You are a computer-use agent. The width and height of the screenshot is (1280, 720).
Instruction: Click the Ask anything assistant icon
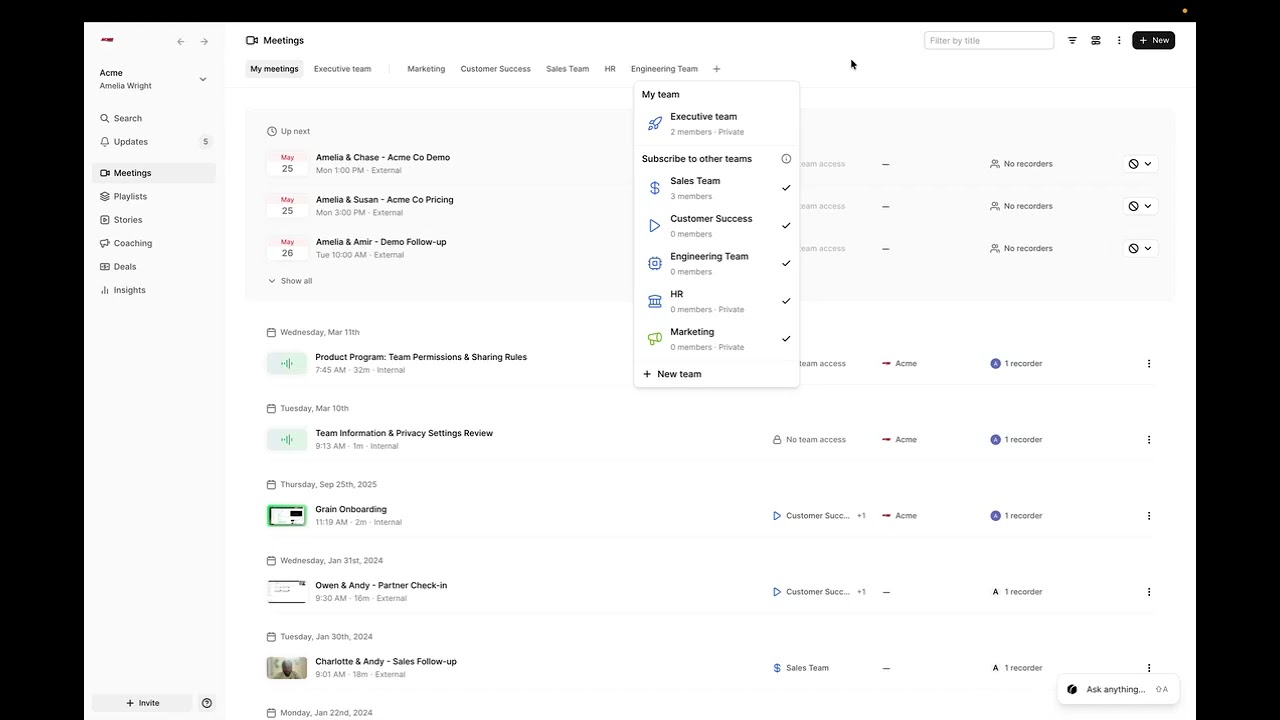tap(1072, 689)
